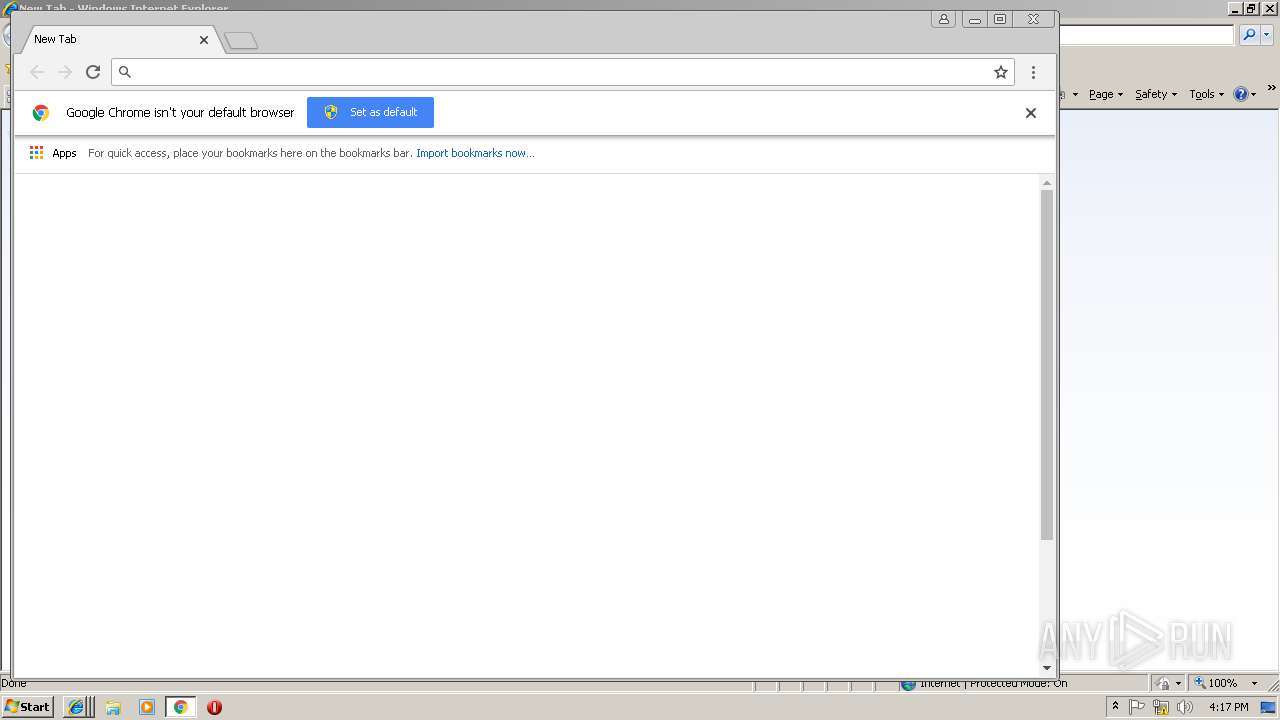The width and height of the screenshot is (1280, 720).
Task: Open the Apps shortcut in bookmarks bar
Action: [53, 153]
